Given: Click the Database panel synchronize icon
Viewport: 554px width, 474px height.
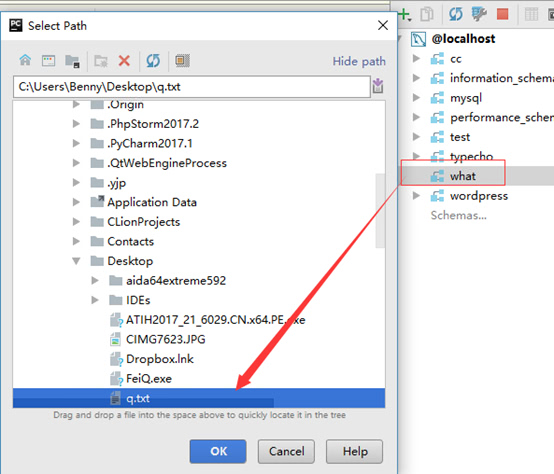Looking at the screenshot, I should pyautogui.click(x=455, y=14).
